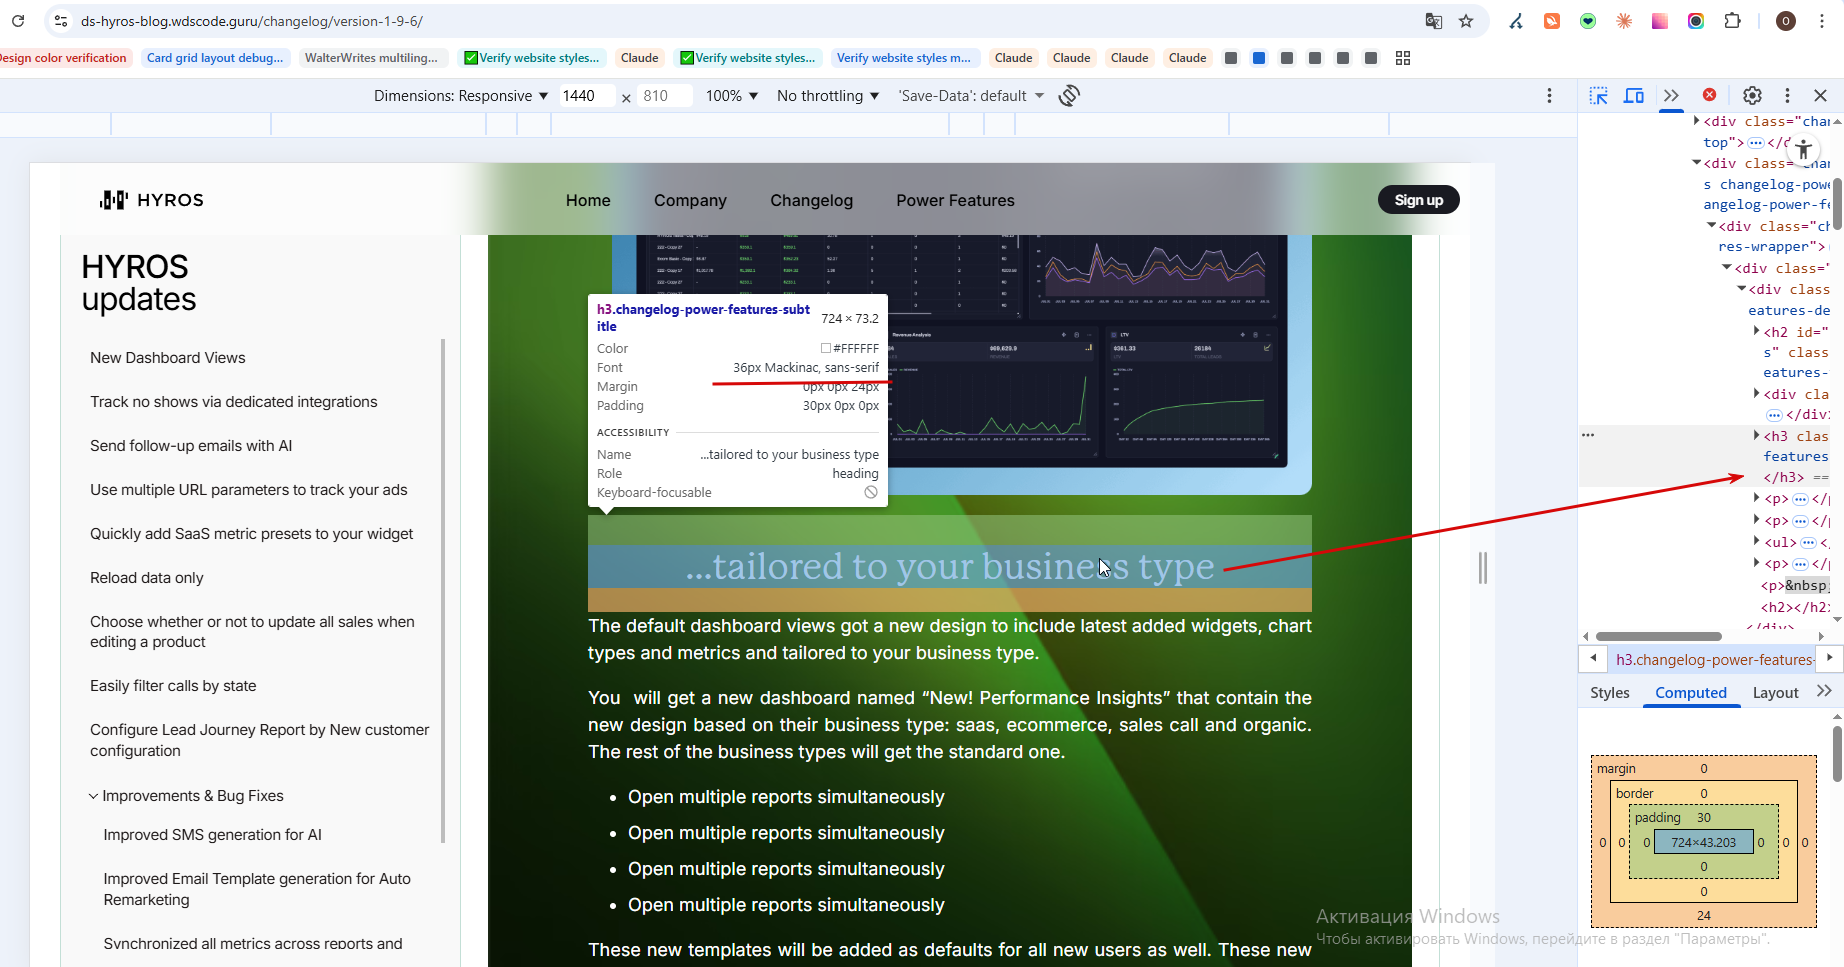The height and width of the screenshot is (967, 1844).
Task: Switch to the Layout tab
Action: [1775, 692]
